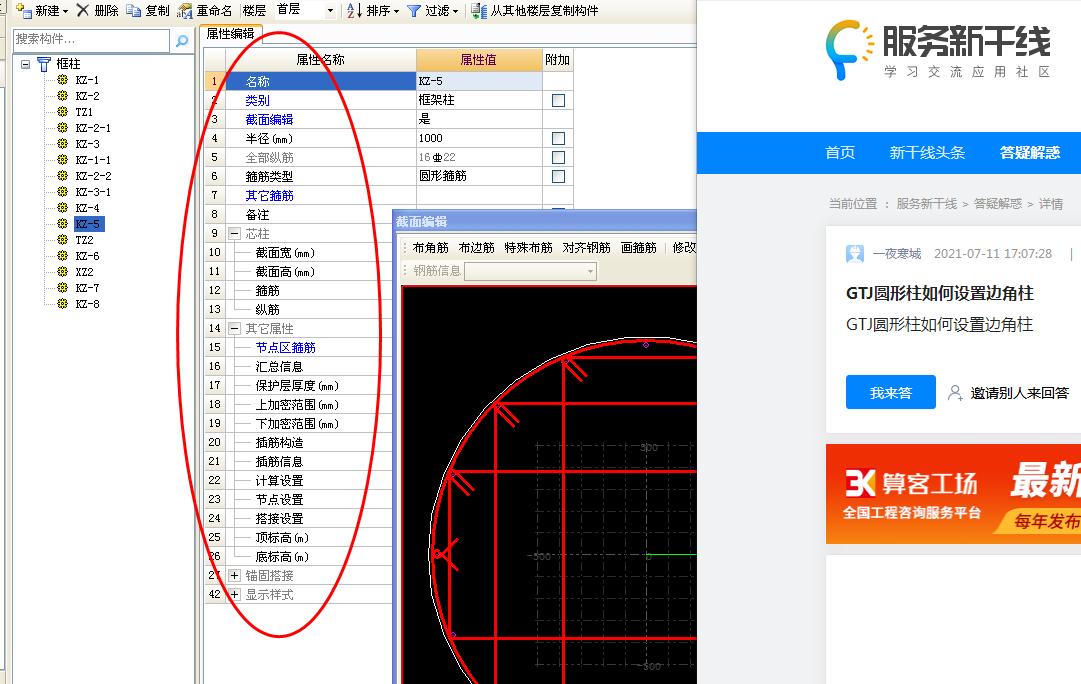Open 答疑解惑 in the website navigation
The image size is (1081, 684).
coord(1029,152)
